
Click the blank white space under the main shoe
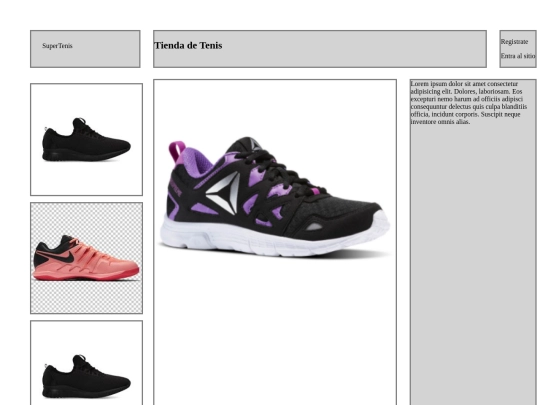275,331
